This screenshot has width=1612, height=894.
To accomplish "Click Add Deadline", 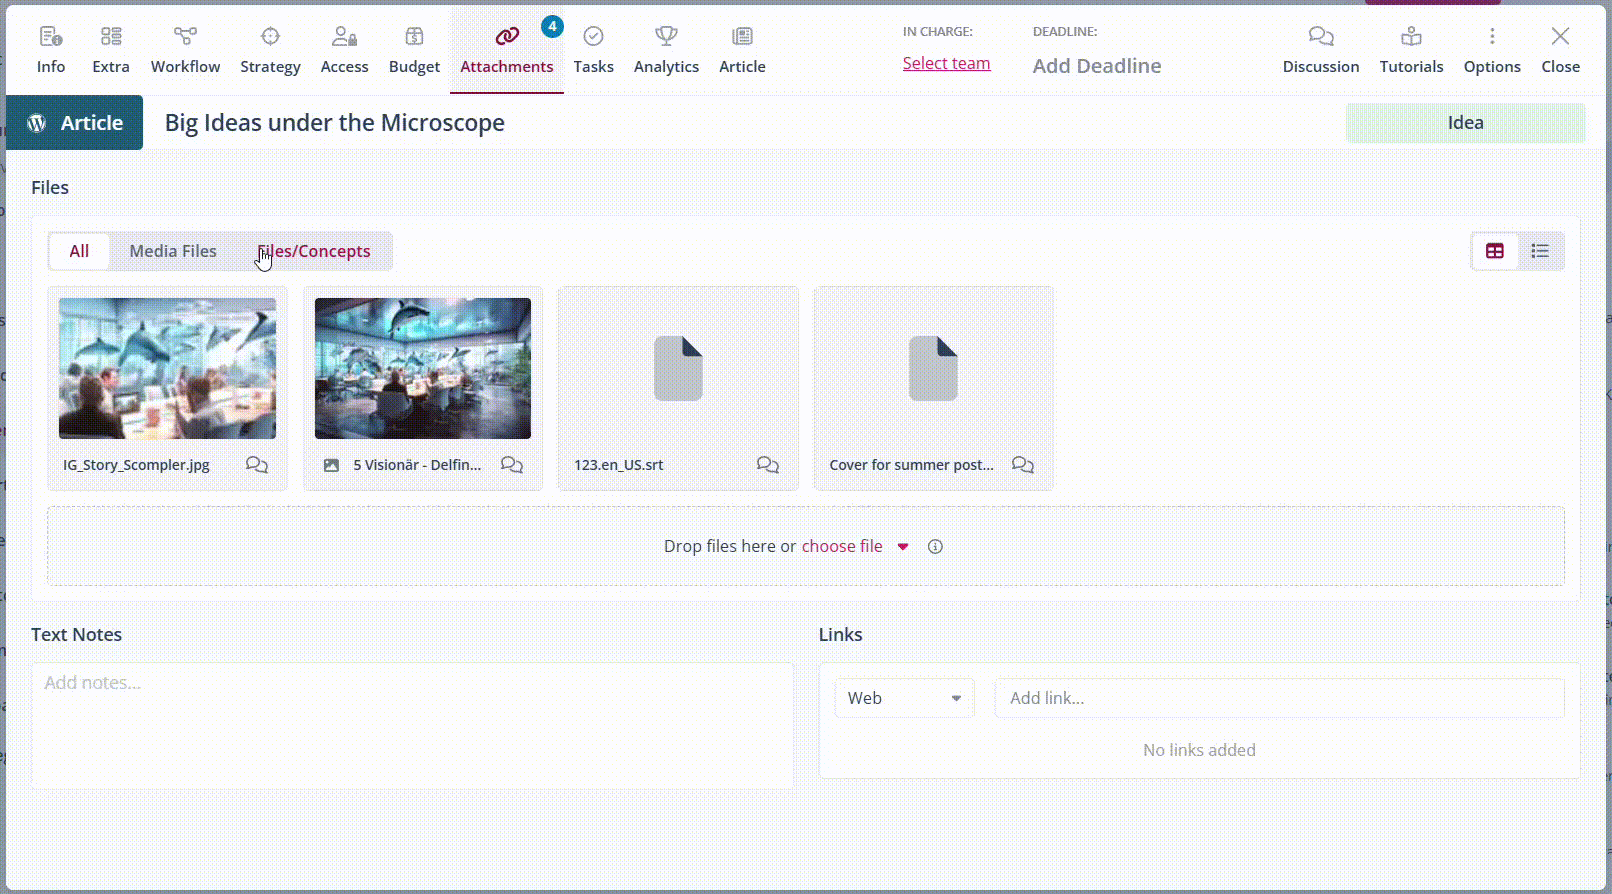I will (1096, 66).
